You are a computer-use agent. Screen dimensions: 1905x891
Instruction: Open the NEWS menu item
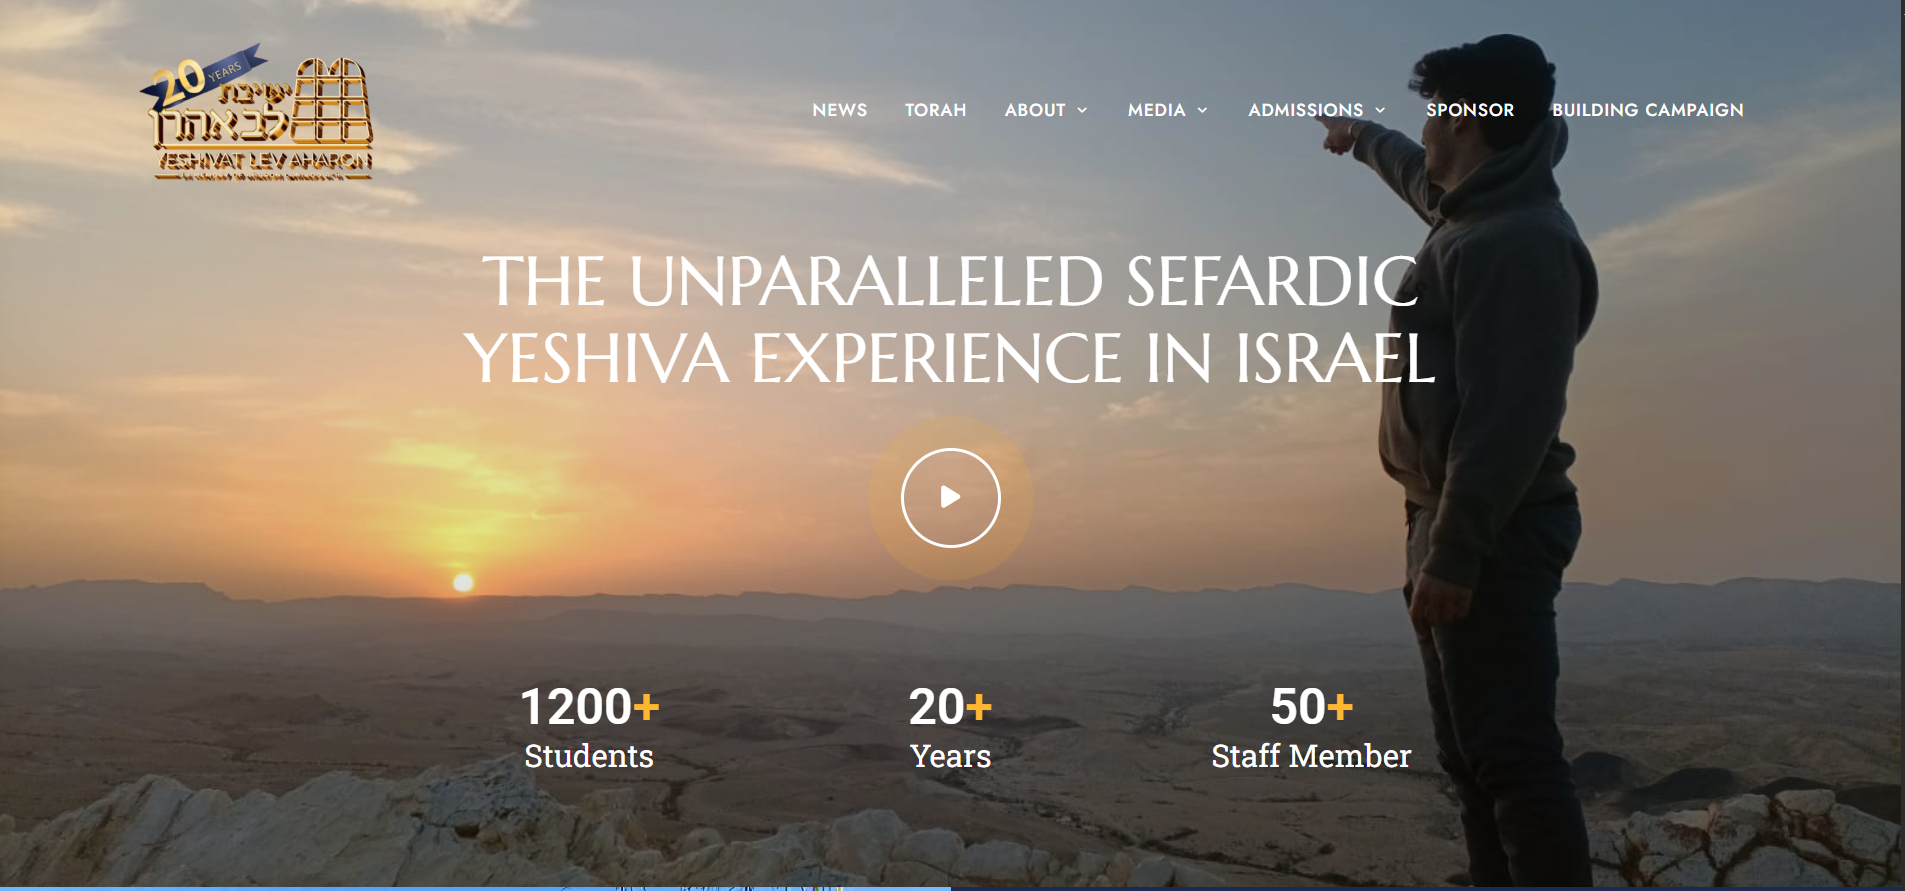point(839,110)
